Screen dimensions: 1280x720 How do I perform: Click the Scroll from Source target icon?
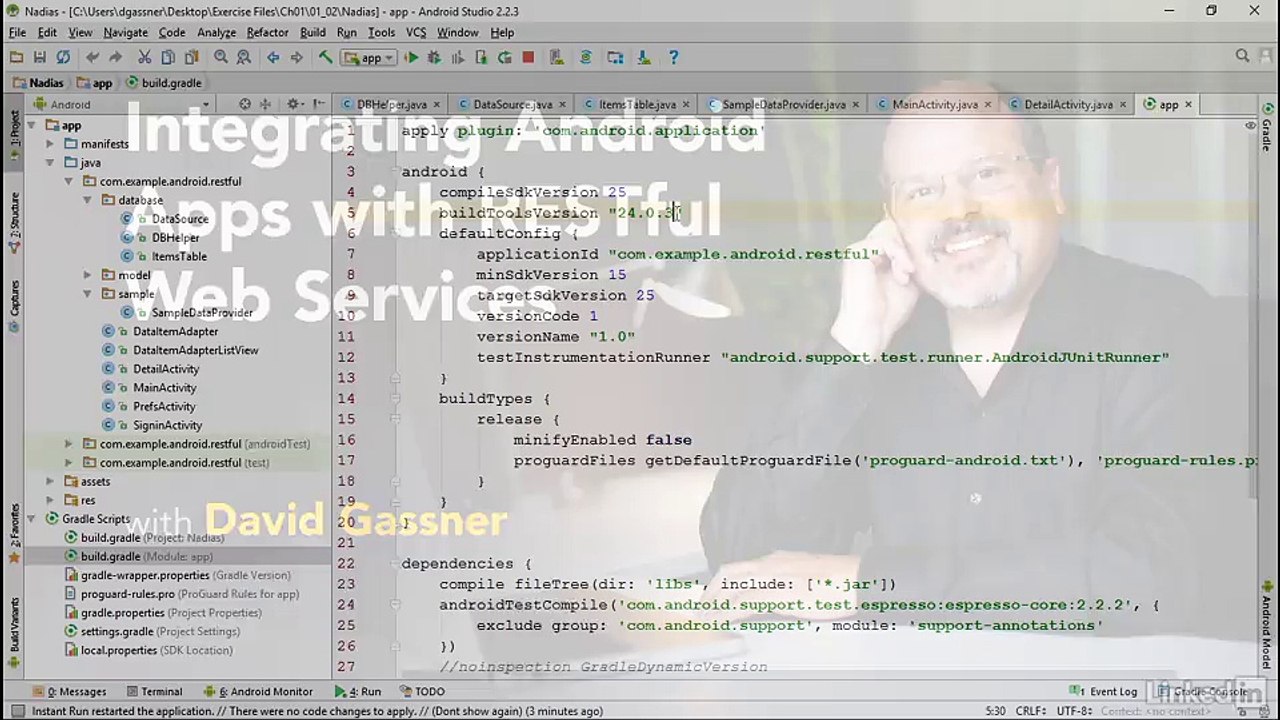tap(245, 104)
